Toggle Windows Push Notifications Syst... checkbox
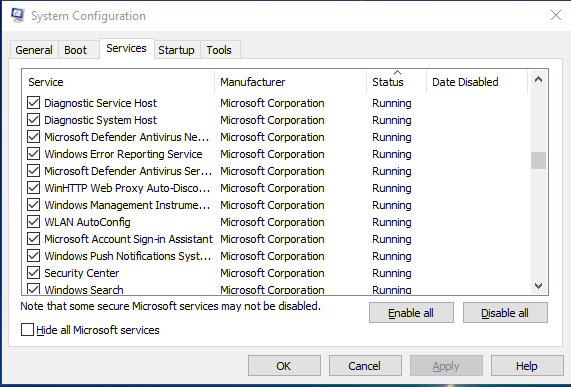 (34, 256)
